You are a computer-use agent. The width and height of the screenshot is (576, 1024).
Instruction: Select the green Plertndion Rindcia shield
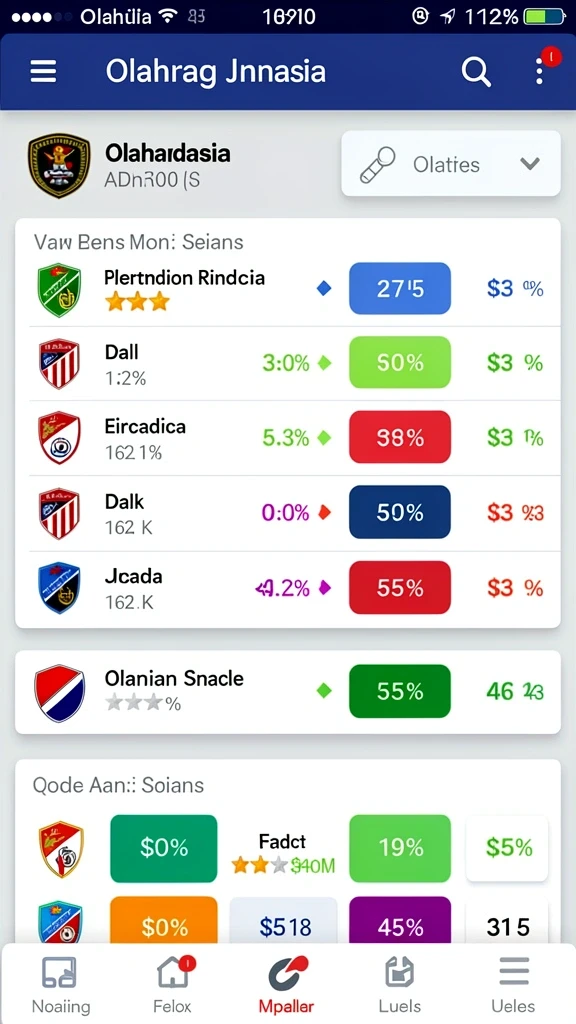point(59,290)
